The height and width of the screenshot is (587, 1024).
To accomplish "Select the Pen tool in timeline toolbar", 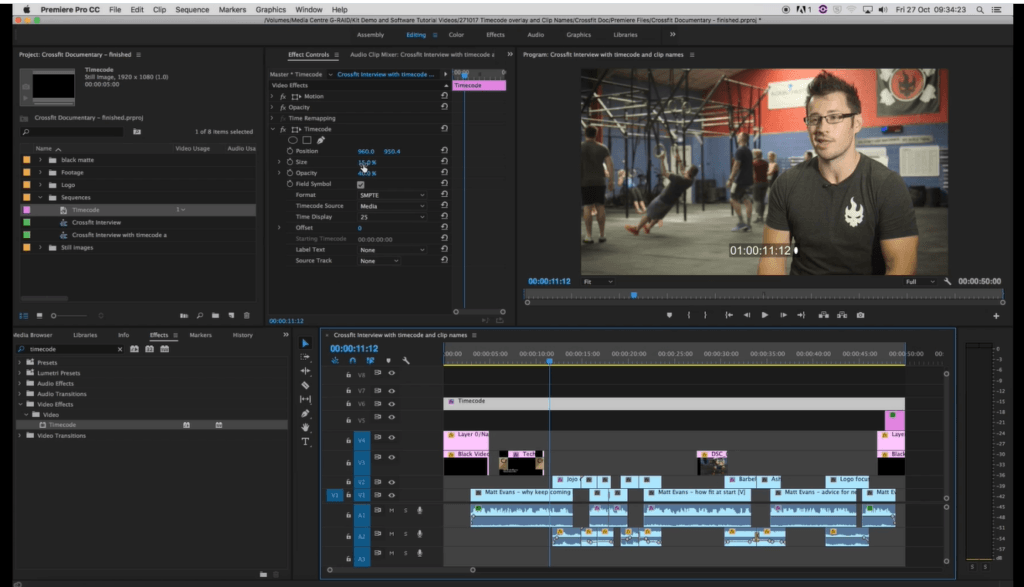I will click(x=305, y=413).
